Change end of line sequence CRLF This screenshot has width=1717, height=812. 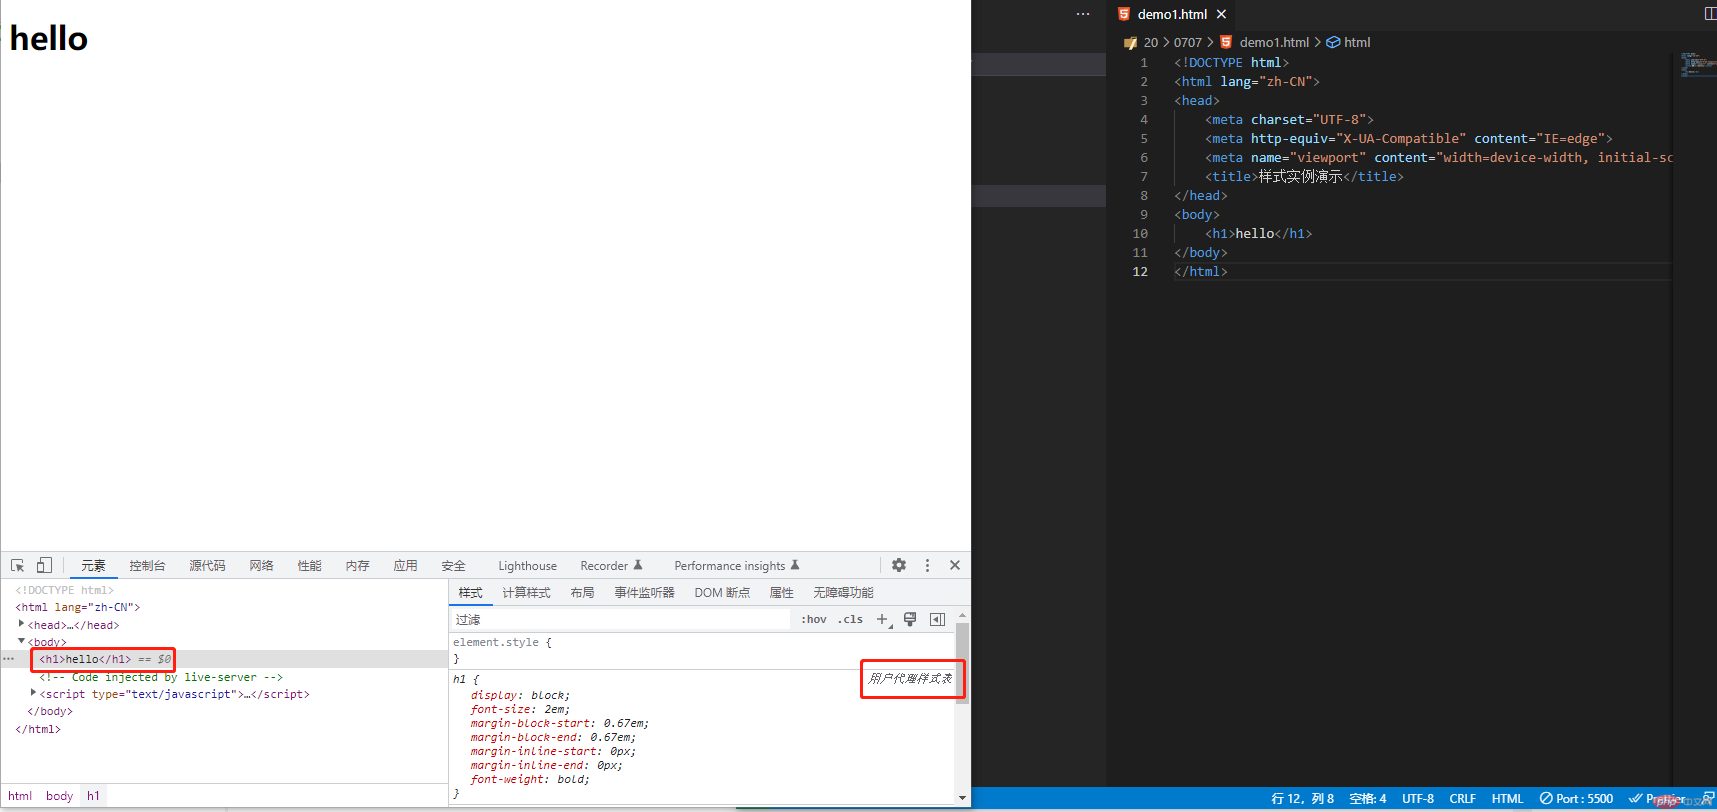pos(1462,799)
